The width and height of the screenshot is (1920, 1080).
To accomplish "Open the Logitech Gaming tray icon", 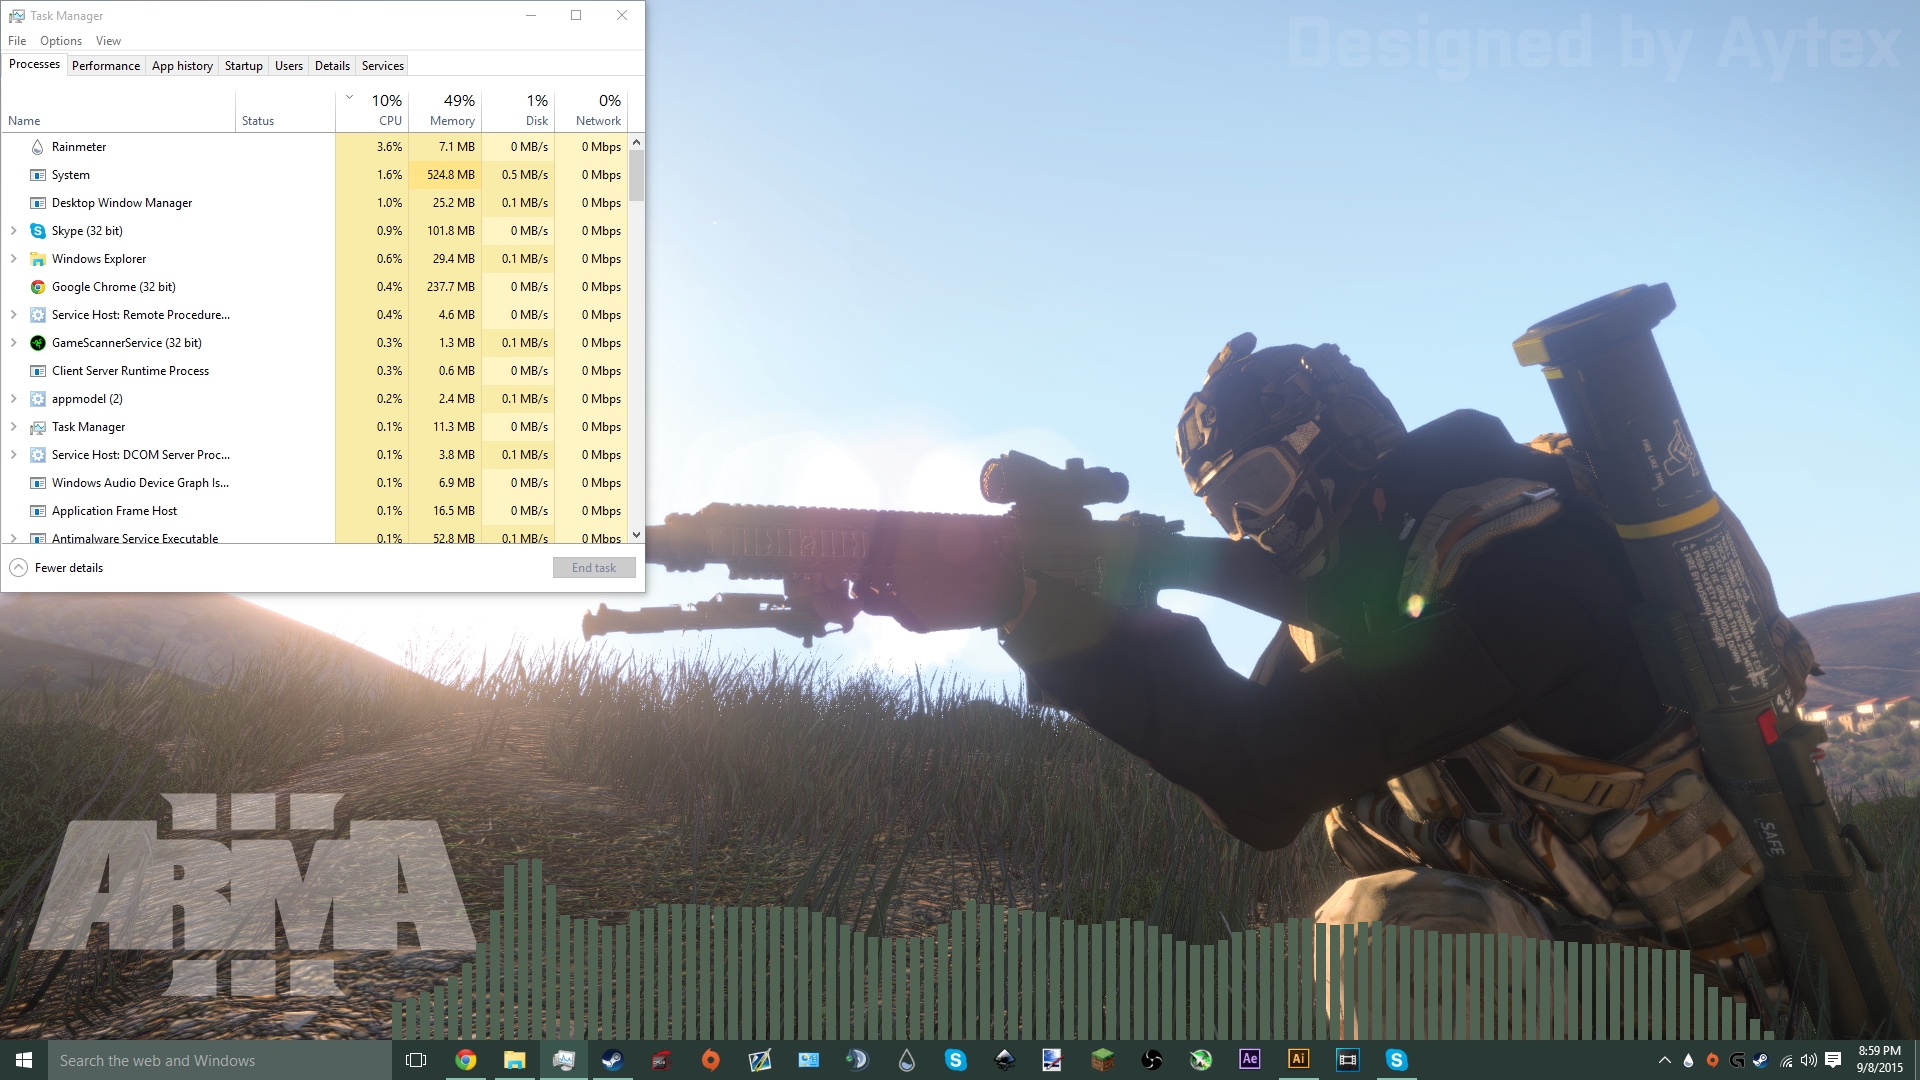I will [1737, 1061].
